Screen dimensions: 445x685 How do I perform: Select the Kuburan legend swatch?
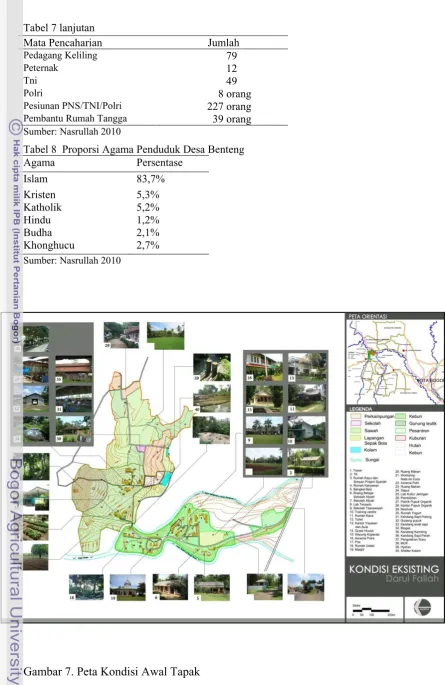click(x=400, y=438)
